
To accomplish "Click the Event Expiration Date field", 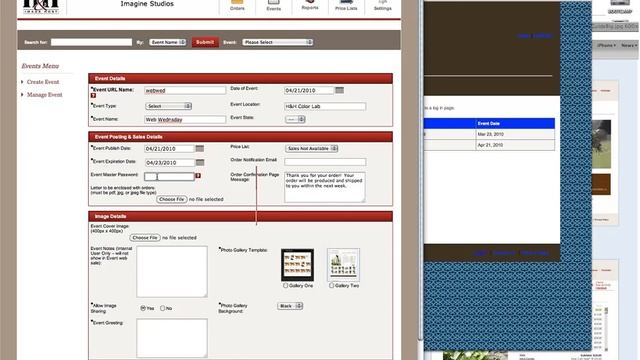I will coord(169,162).
